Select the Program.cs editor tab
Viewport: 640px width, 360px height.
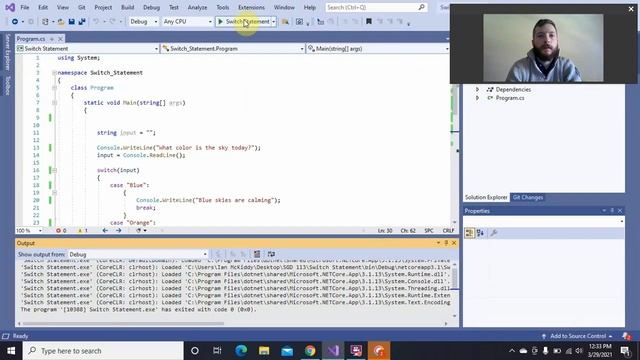tap(31, 39)
